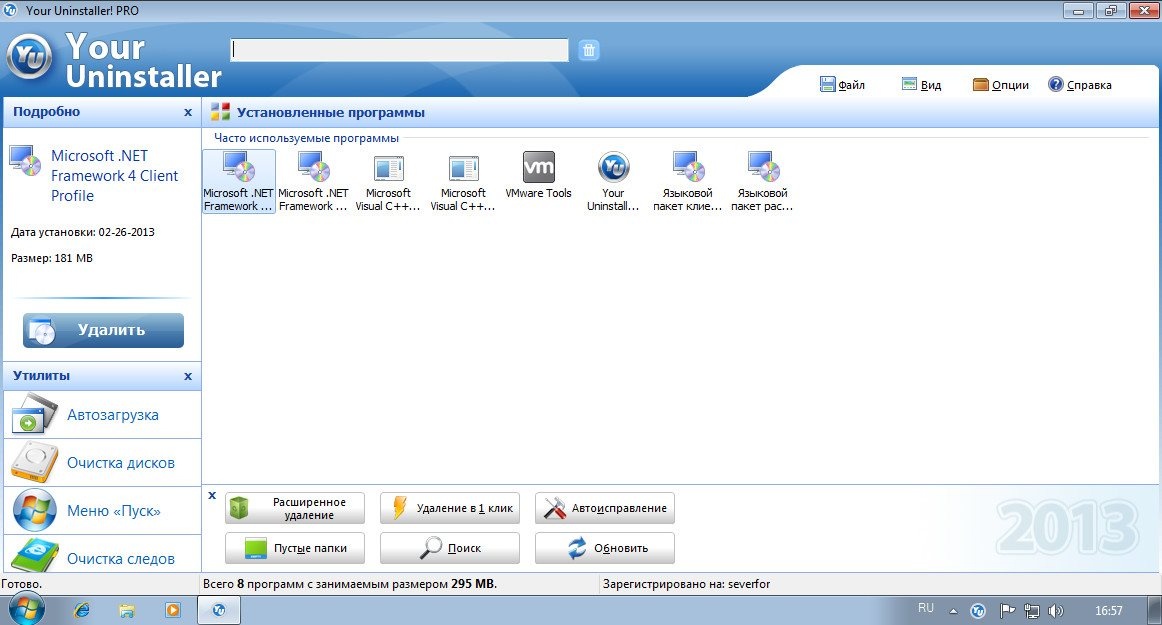Click the 16:57 taskbar clock
The width and height of the screenshot is (1162, 625).
(1109, 611)
